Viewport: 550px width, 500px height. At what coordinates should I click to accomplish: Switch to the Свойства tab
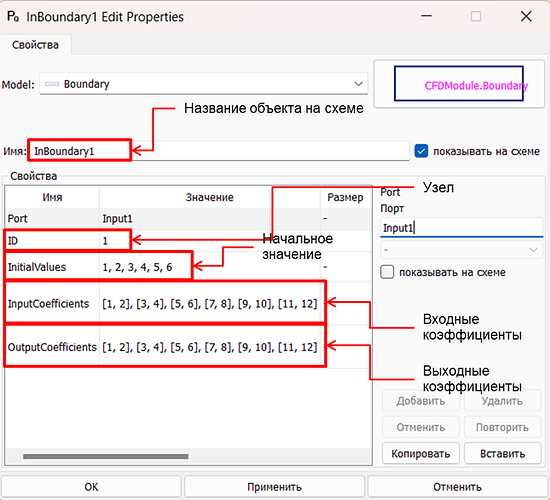click(35, 45)
